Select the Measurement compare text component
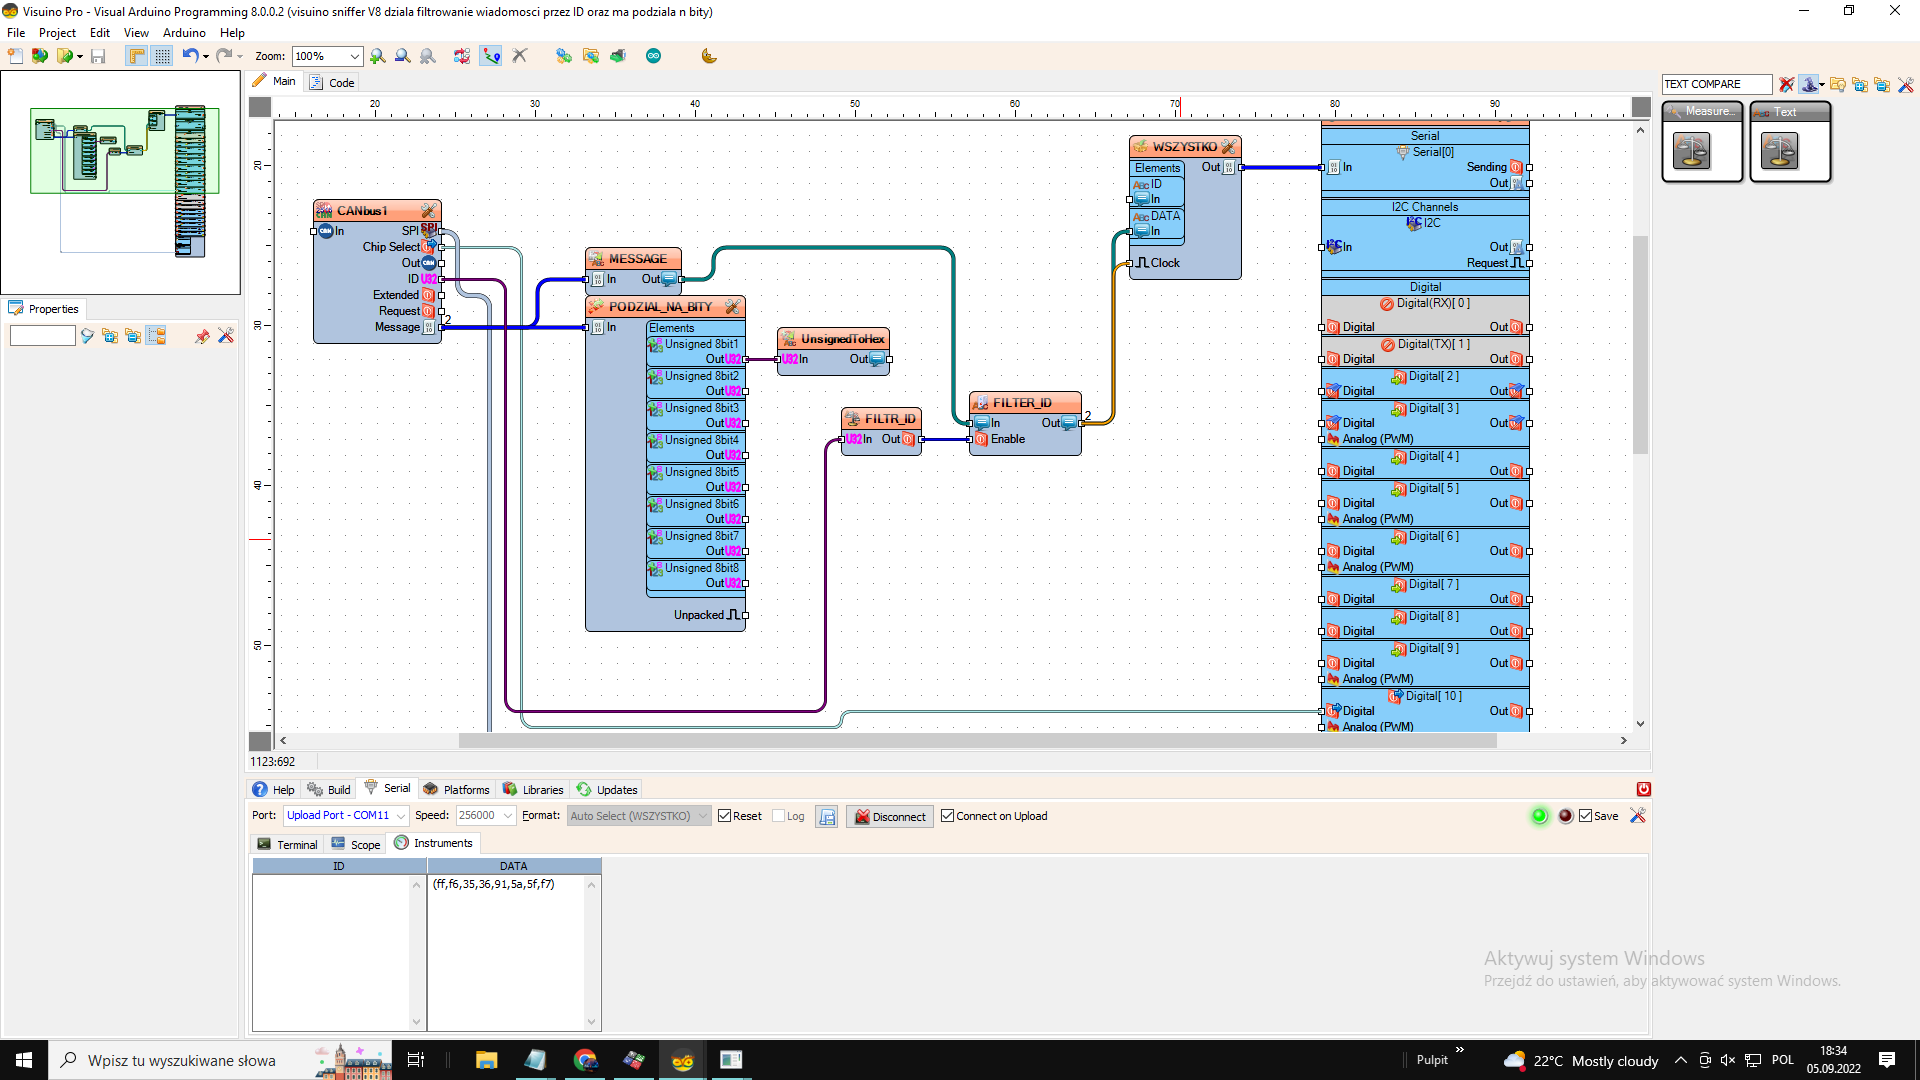The height and width of the screenshot is (1080, 1920). 1703,142
